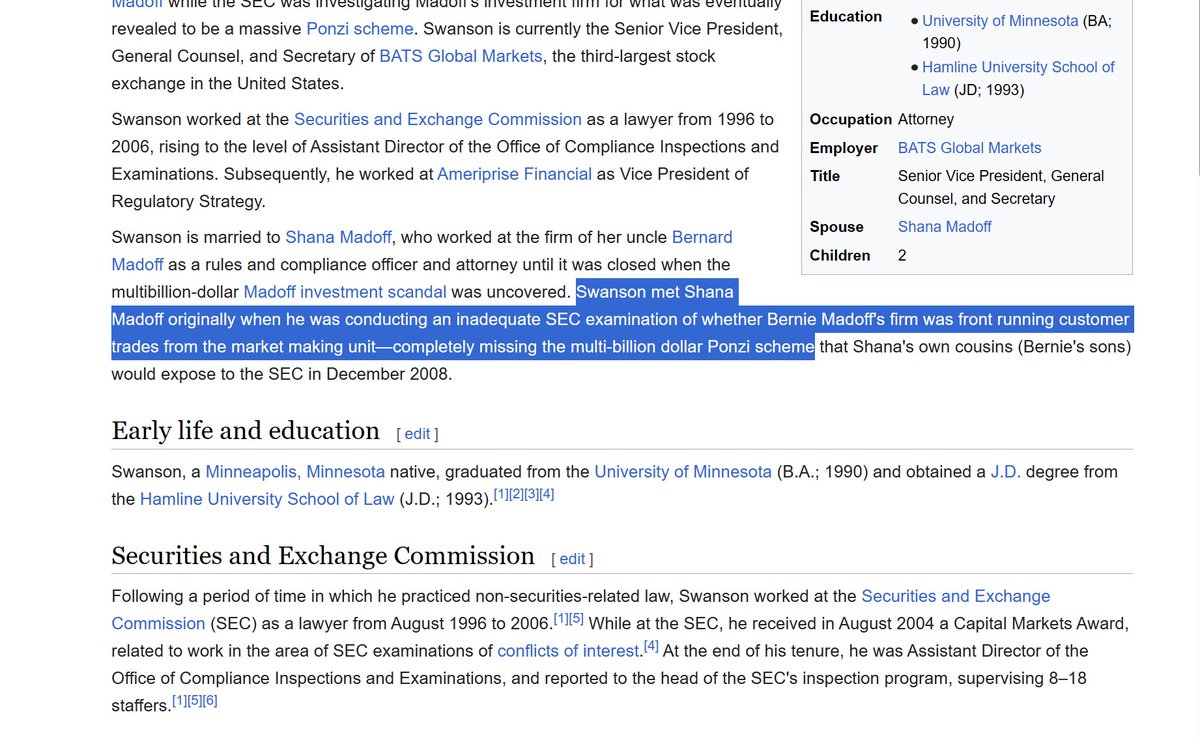This screenshot has height=740, width=1200.
Task: Open the Madoff investment scandal link
Action: [x=344, y=292]
